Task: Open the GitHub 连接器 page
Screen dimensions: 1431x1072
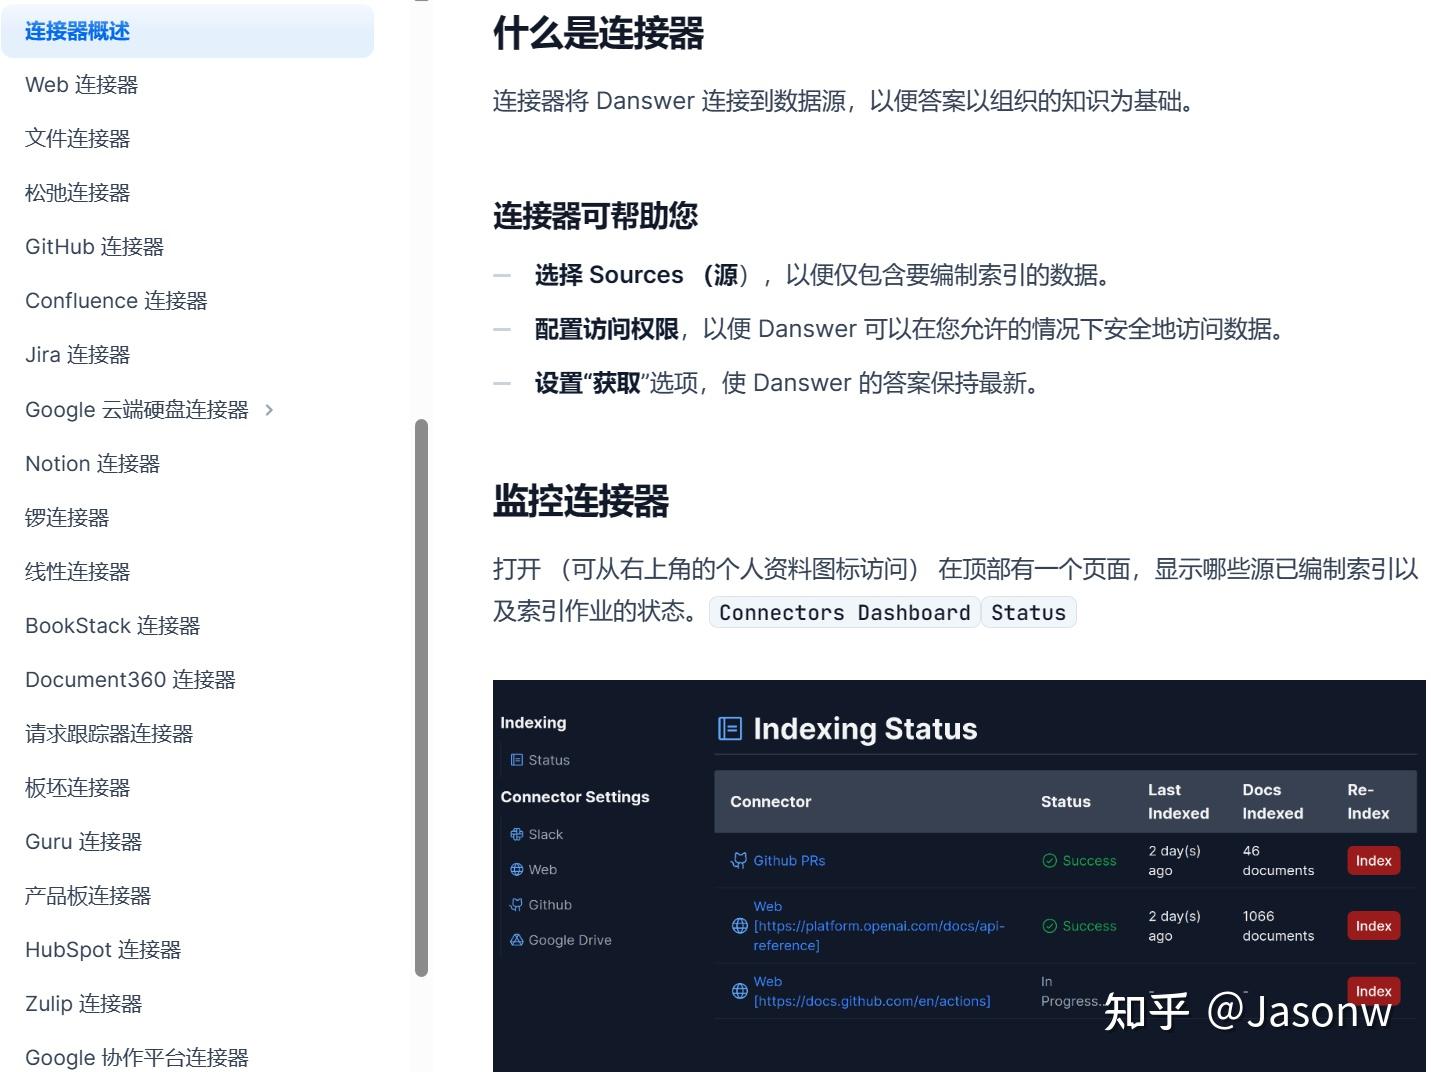Action: click(x=94, y=247)
